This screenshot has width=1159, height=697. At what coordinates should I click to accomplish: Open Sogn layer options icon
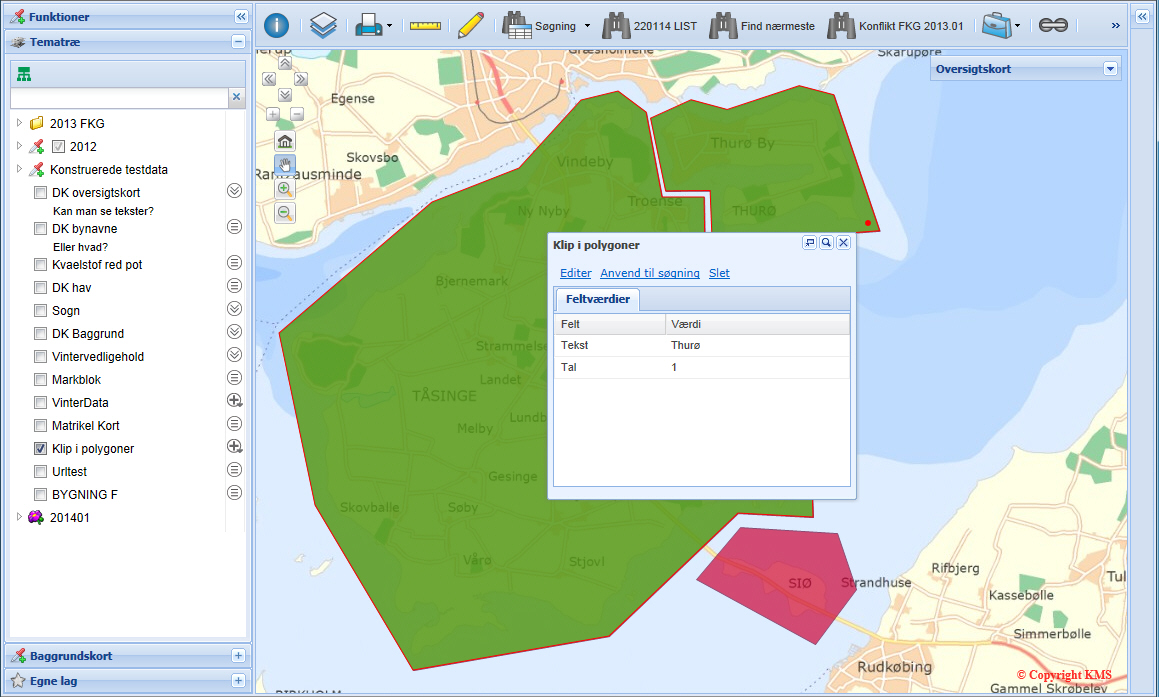234,308
